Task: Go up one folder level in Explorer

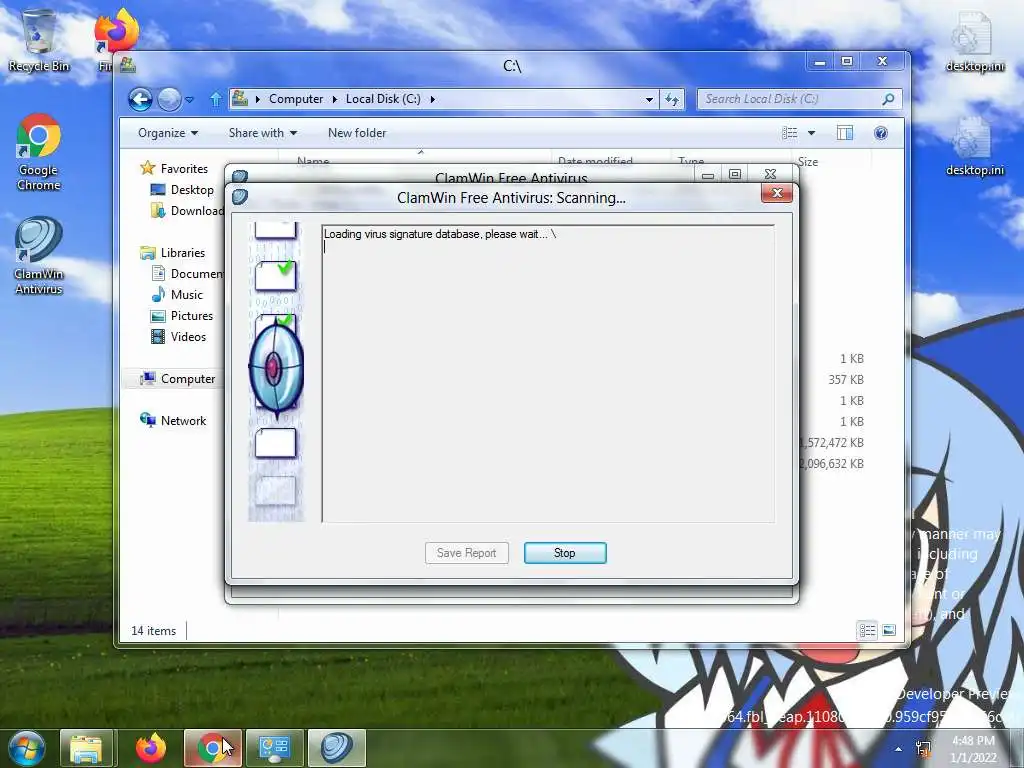Action: (x=216, y=99)
